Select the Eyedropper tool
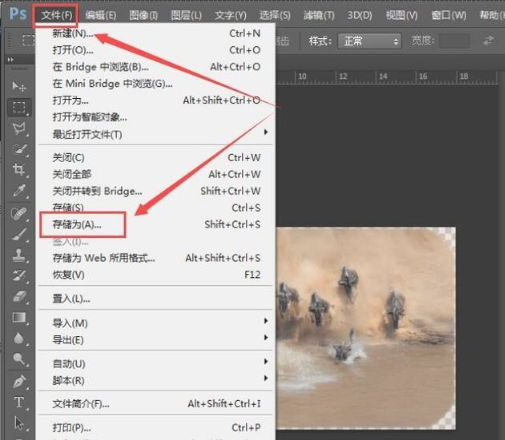Screen dimensions: 505x440 [x=19, y=190]
